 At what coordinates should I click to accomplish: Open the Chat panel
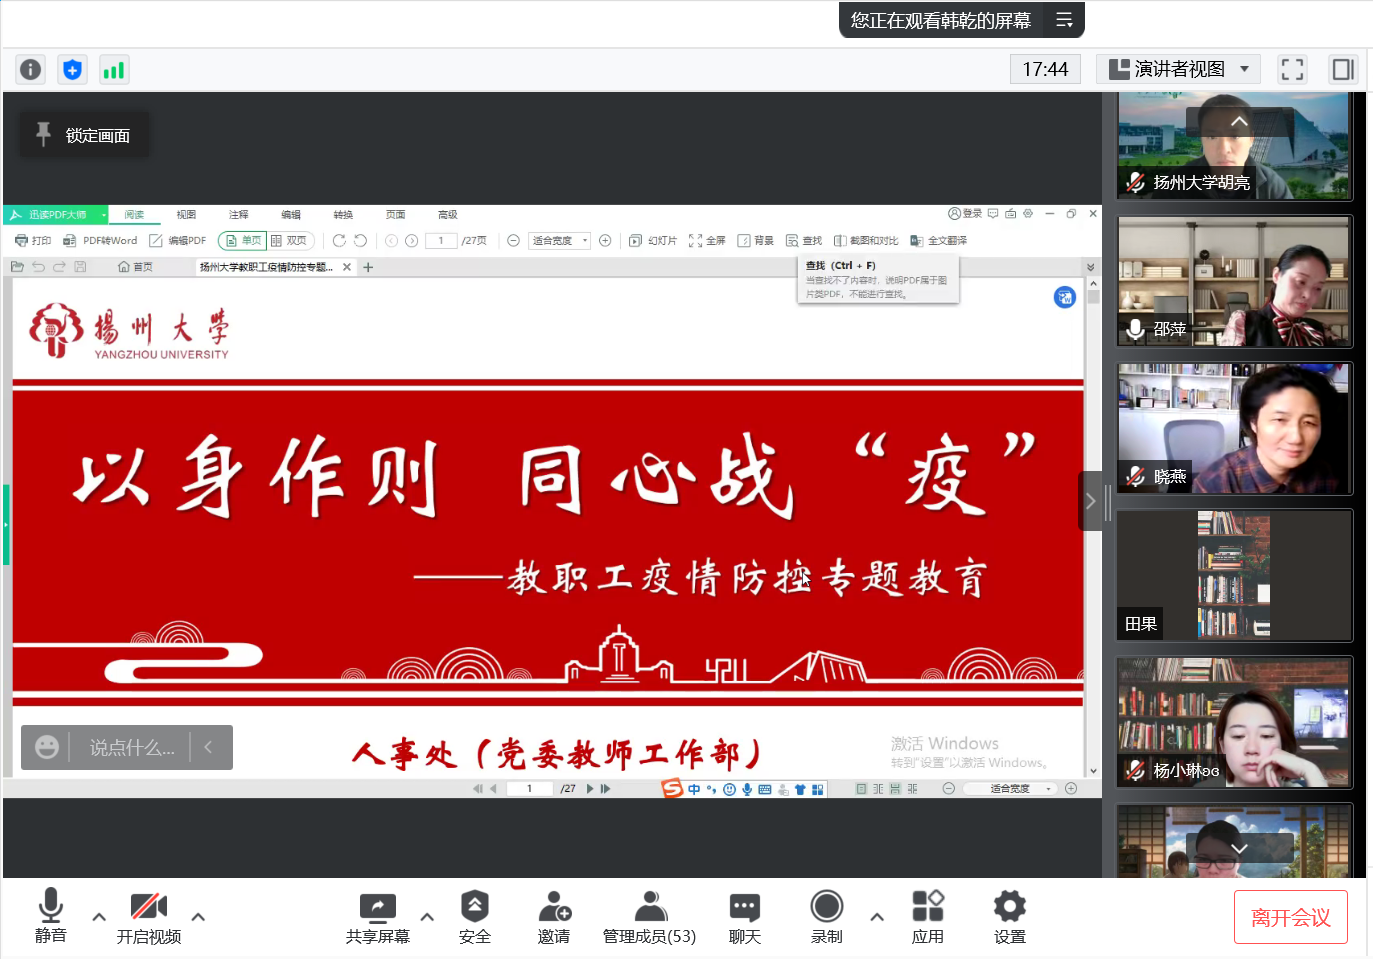[744, 917]
